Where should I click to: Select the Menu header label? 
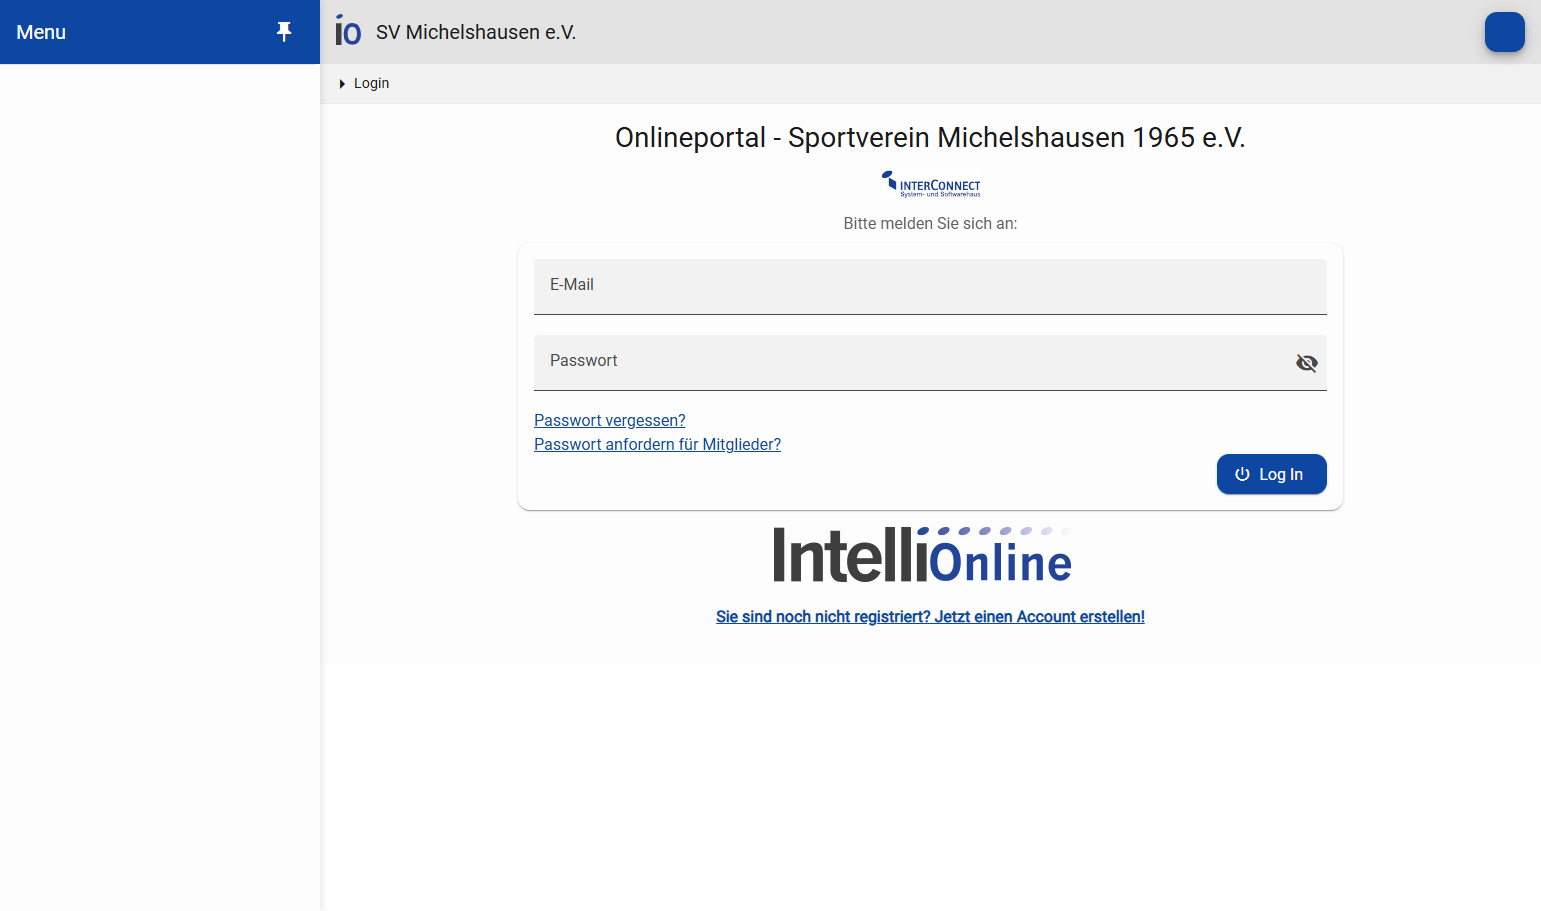(41, 32)
